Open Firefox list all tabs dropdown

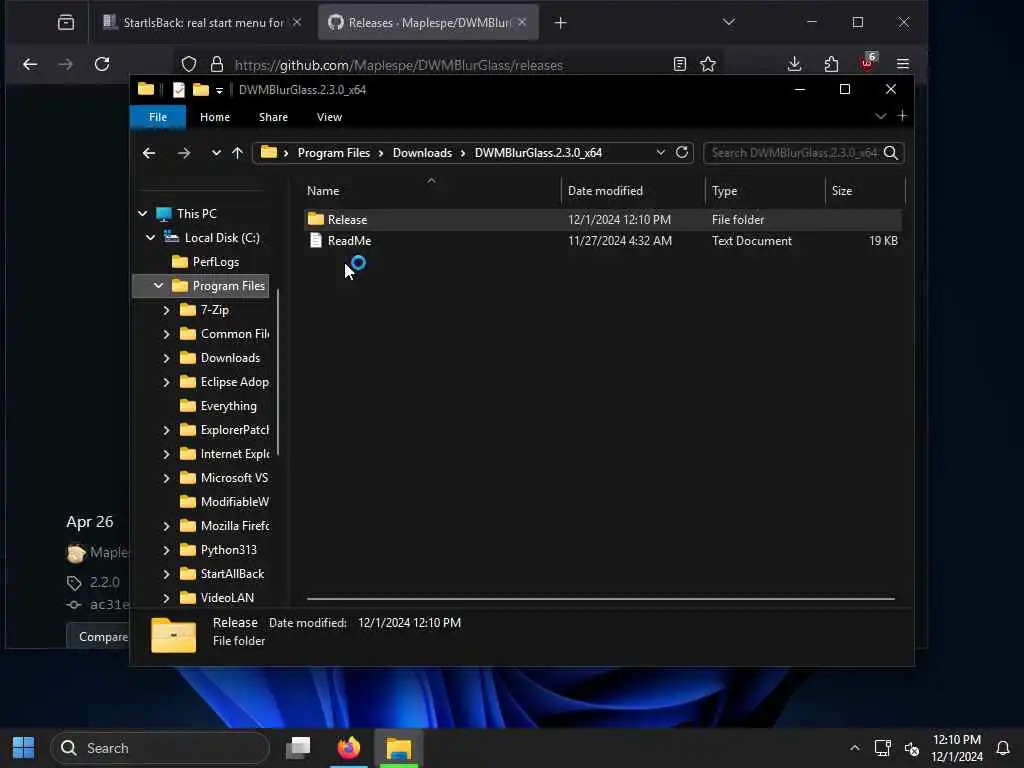pyautogui.click(x=729, y=22)
